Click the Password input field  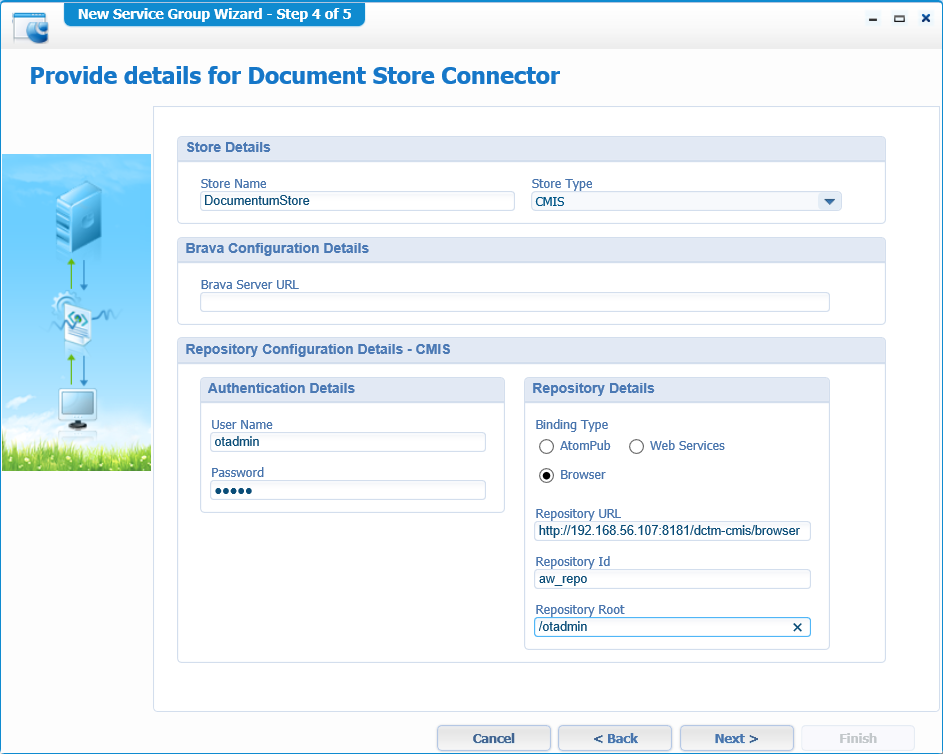point(347,490)
